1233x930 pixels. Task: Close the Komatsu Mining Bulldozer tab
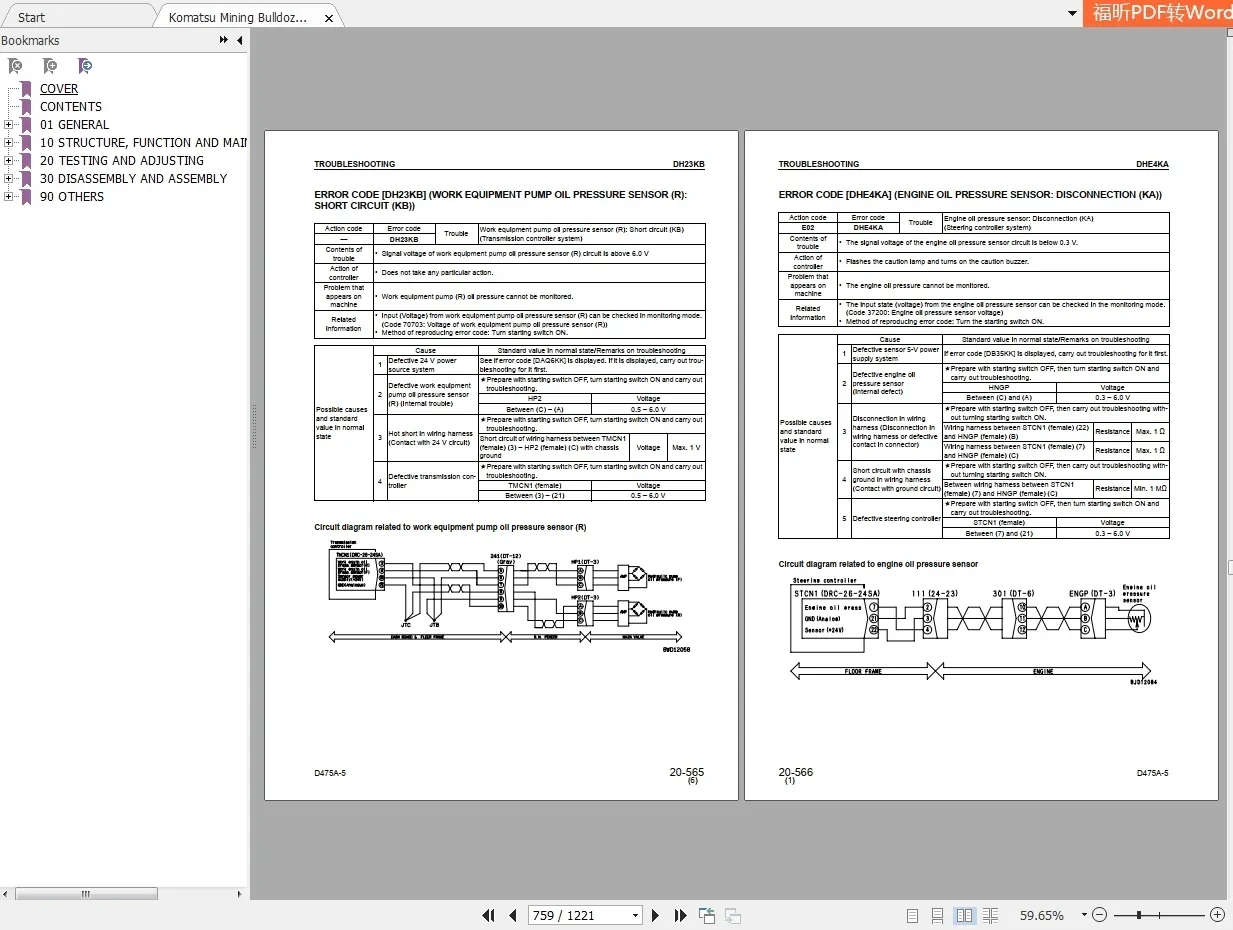(329, 18)
